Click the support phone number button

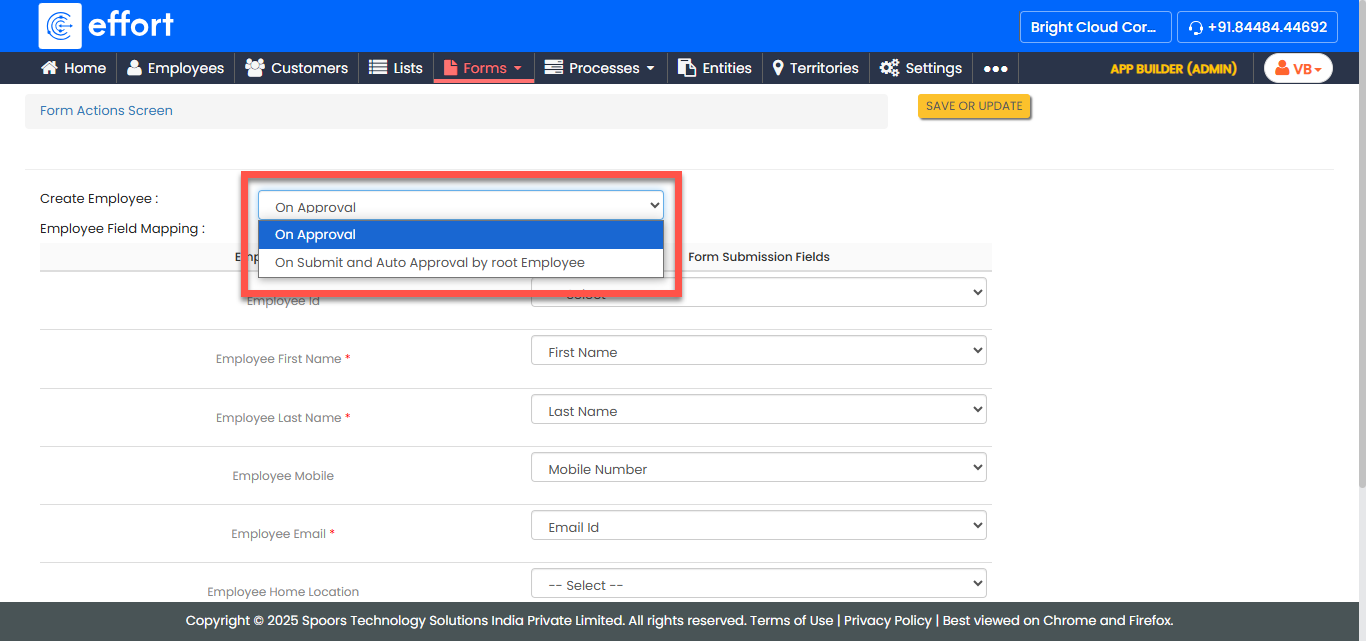(x=1257, y=27)
